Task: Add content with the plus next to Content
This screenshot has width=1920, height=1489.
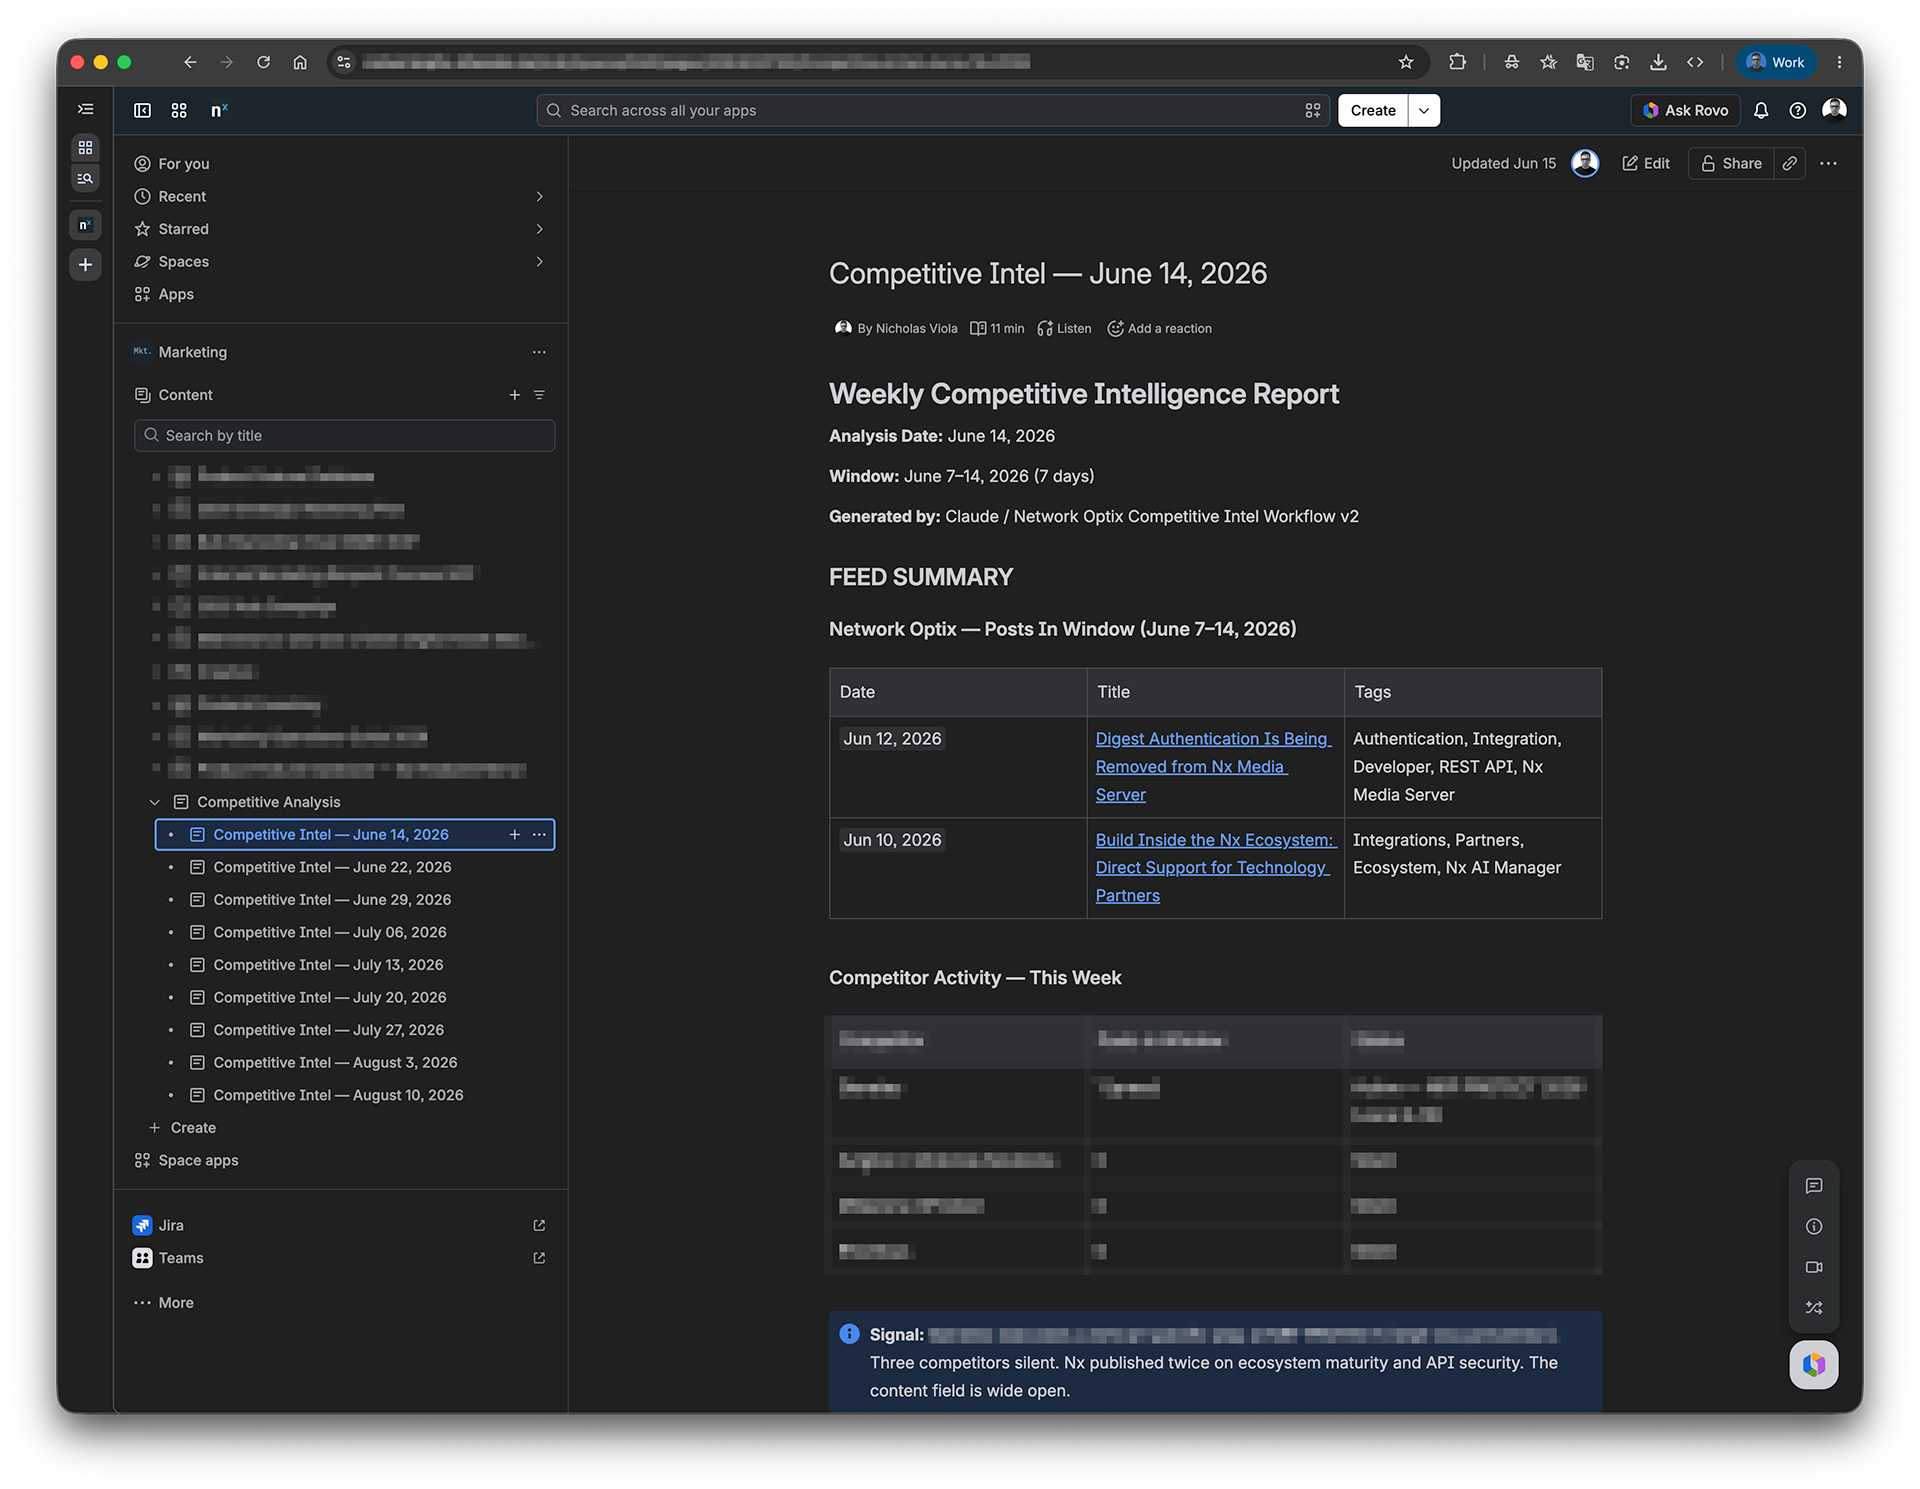Action: [514, 395]
